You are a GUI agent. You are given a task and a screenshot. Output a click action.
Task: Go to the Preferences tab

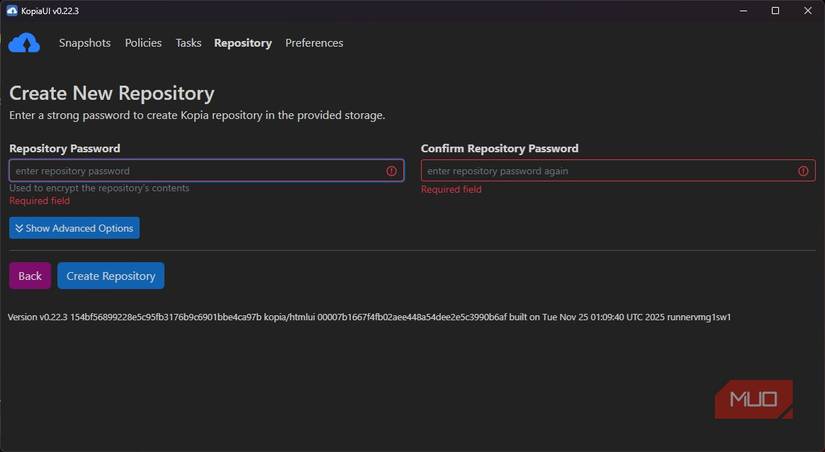coord(314,43)
